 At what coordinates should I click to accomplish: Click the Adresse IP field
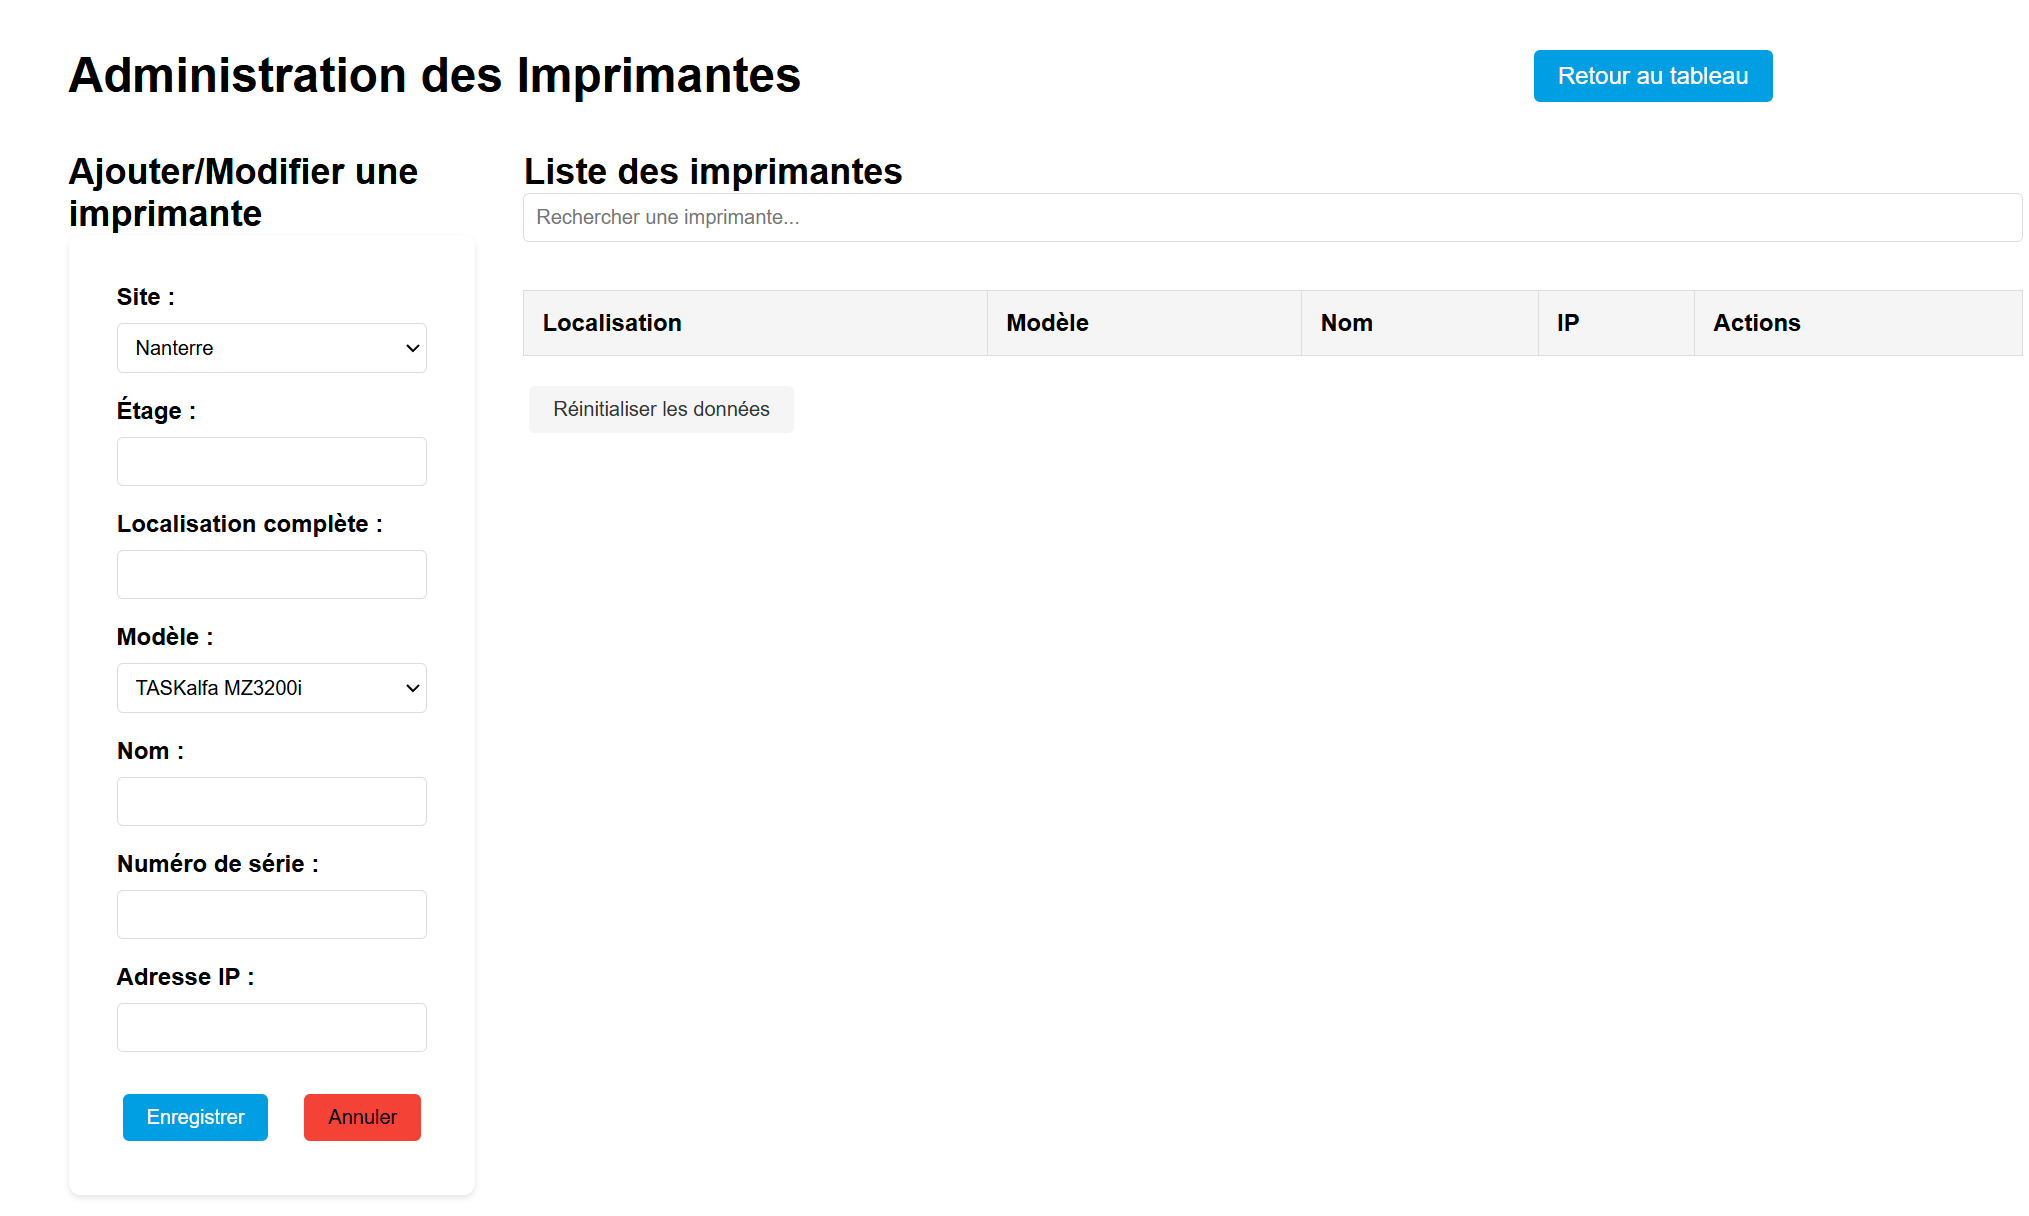(x=271, y=1027)
